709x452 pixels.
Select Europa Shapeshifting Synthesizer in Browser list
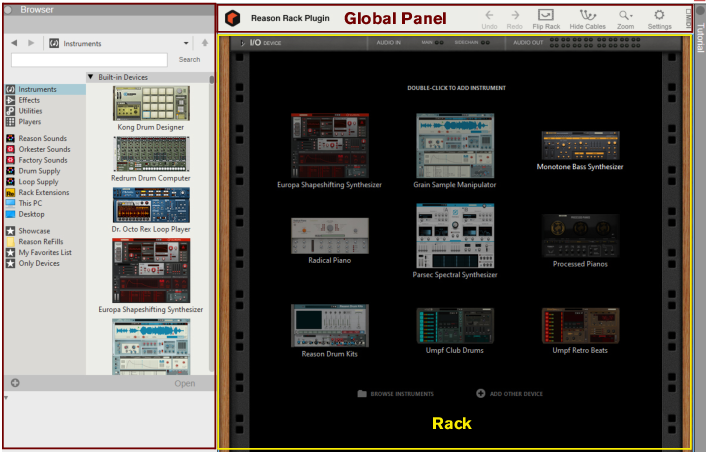(x=151, y=276)
